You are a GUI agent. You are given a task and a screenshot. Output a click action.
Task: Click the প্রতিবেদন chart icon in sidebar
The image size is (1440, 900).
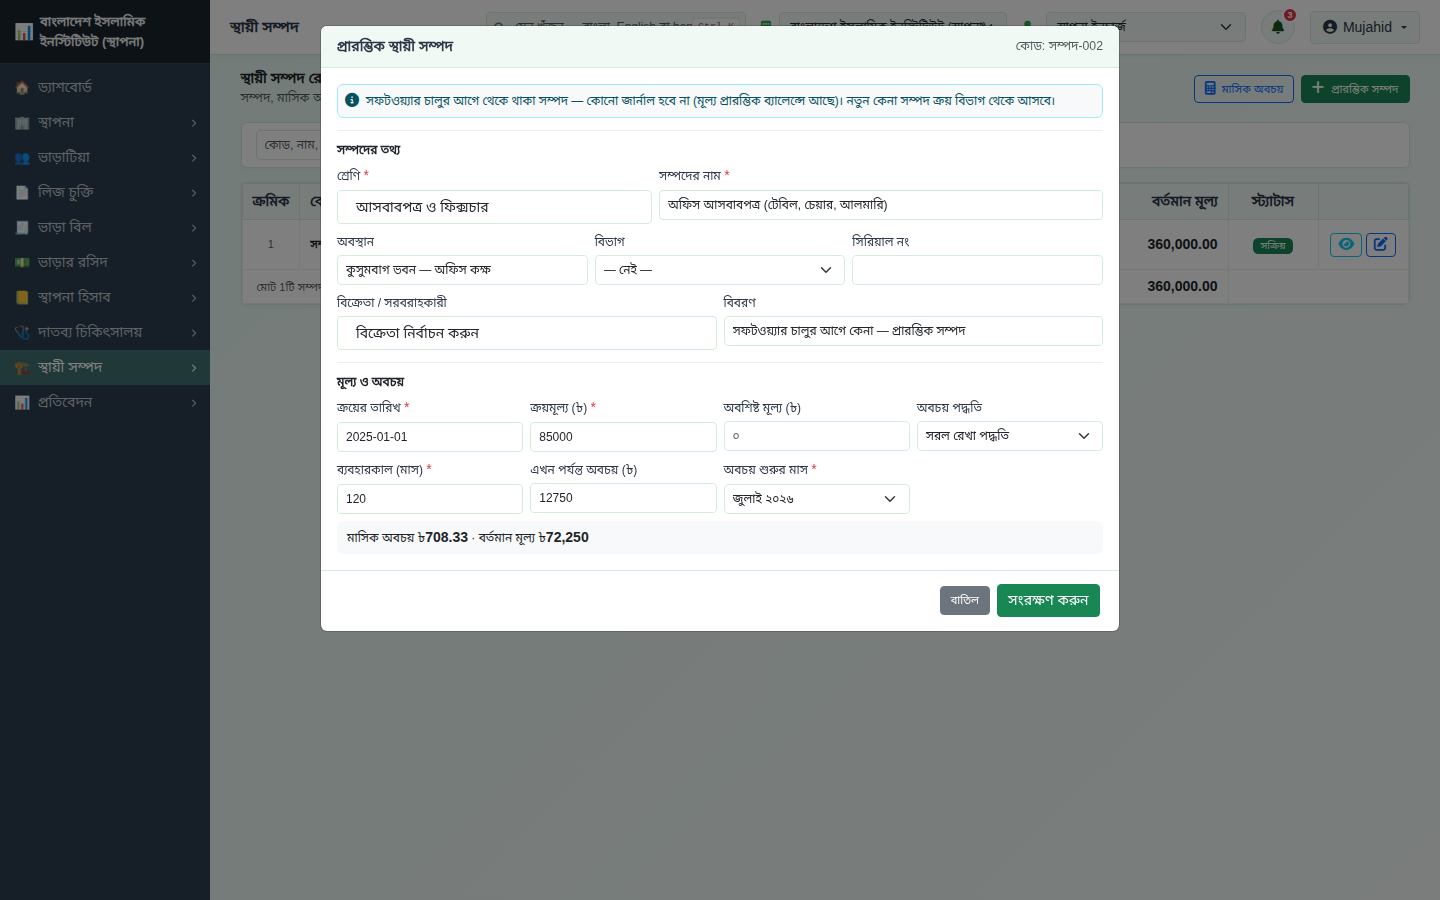(x=22, y=402)
